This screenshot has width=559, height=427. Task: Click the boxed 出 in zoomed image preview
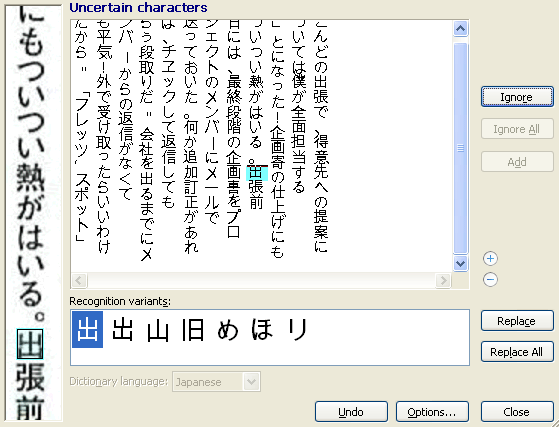tap(30, 344)
